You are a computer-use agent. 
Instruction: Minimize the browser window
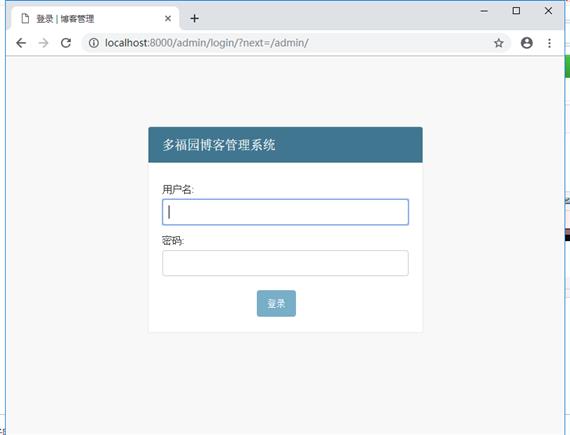[484, 11]
